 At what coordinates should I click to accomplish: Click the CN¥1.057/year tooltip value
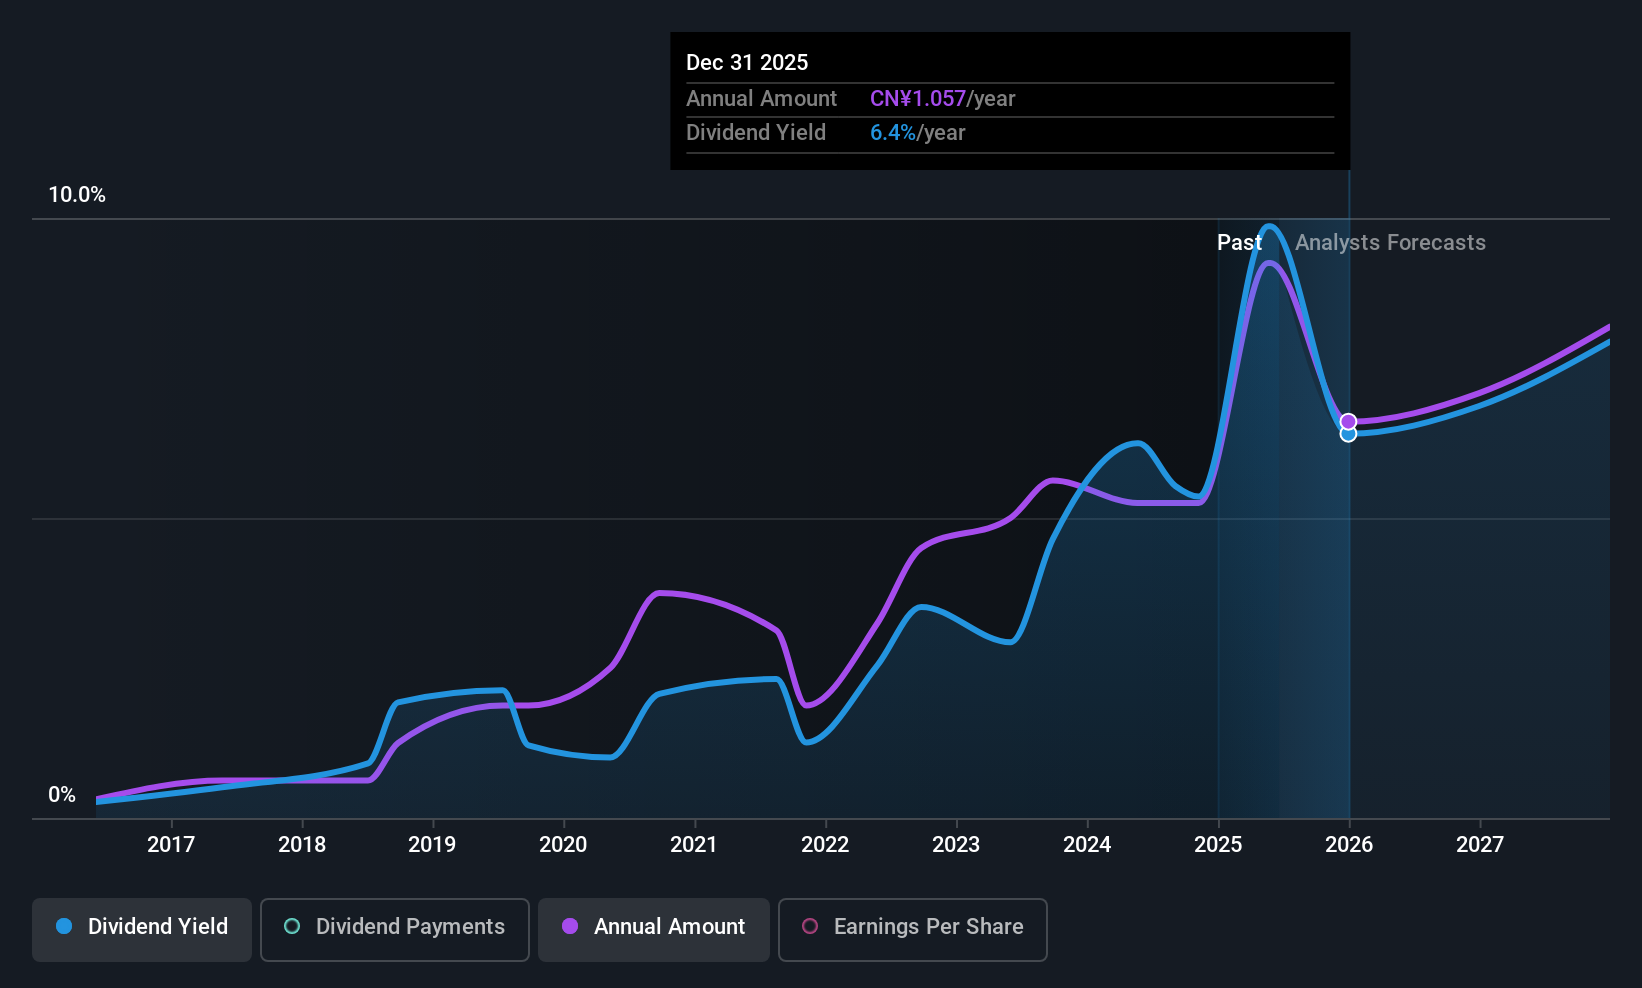pos(943,98)
